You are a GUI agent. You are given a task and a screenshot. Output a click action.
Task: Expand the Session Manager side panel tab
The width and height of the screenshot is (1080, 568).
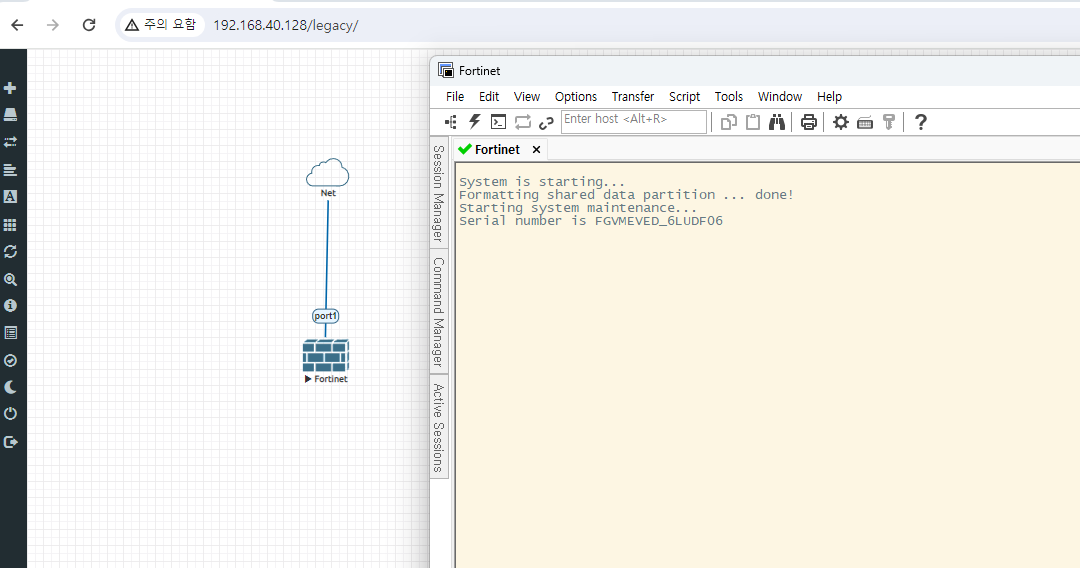pyautogui.click(x=439, y=193)
